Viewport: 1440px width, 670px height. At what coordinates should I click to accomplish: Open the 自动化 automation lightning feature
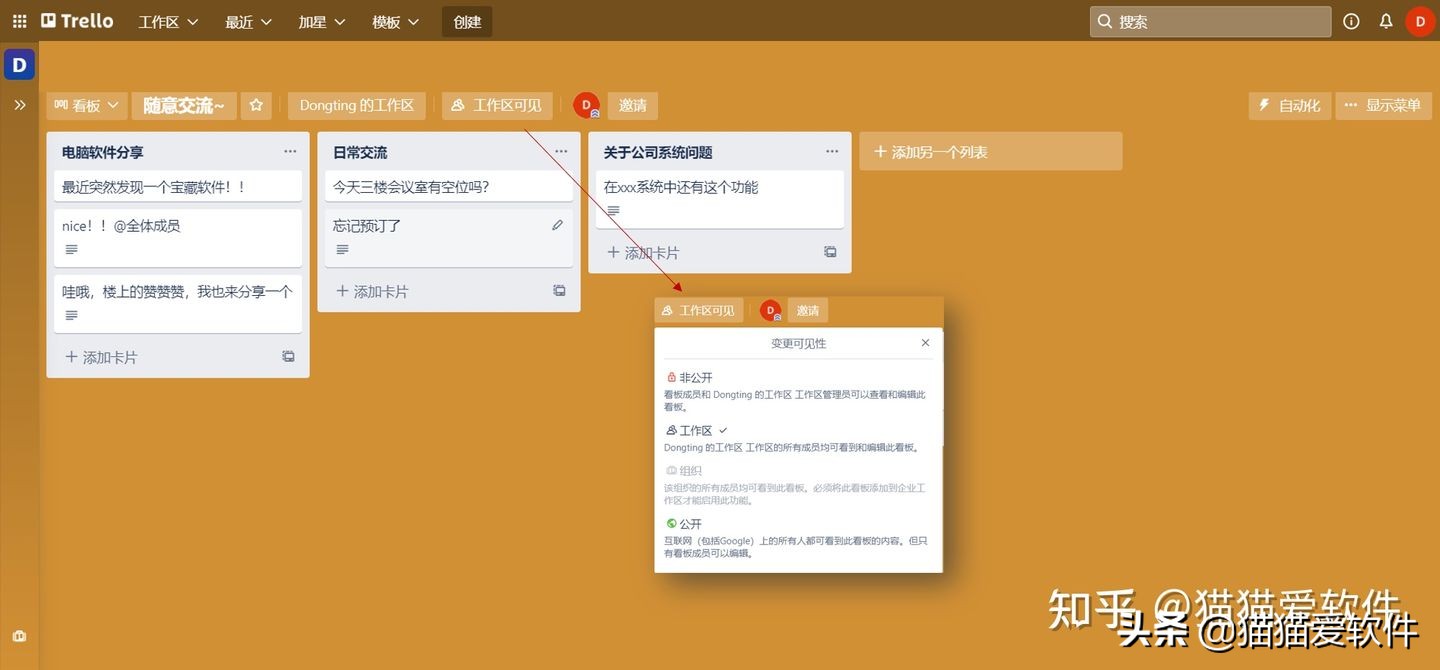[1289, 105]
